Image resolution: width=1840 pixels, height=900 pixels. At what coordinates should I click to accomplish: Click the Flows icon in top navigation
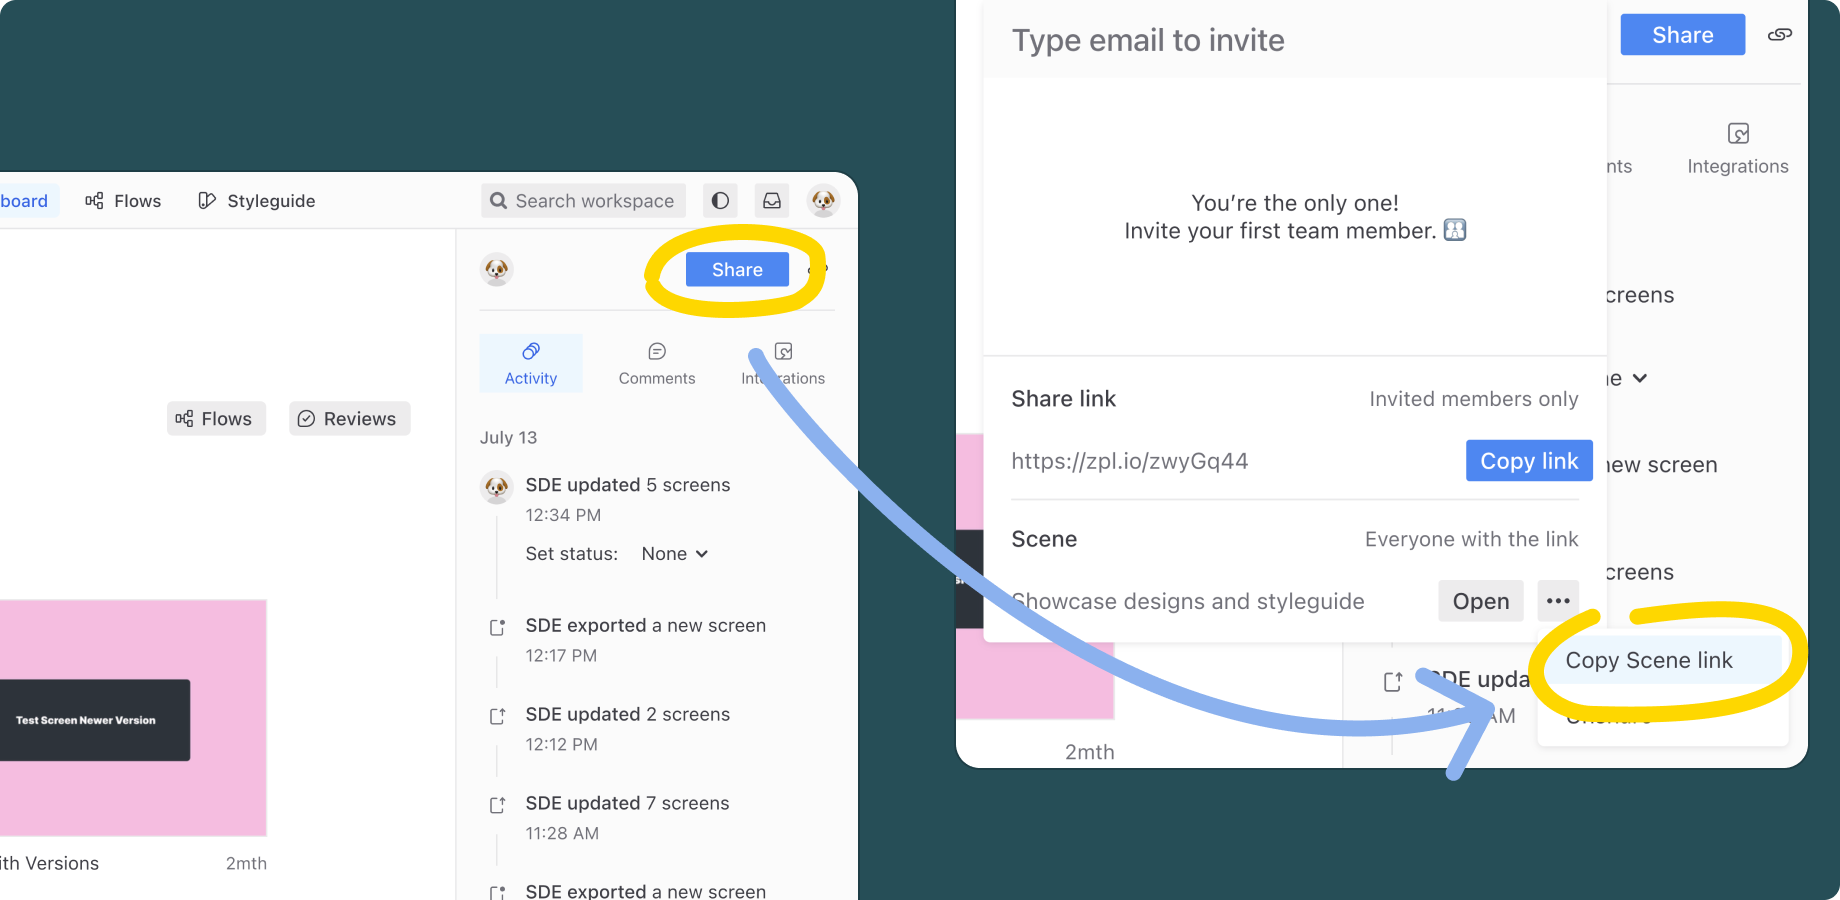point(94,201)
